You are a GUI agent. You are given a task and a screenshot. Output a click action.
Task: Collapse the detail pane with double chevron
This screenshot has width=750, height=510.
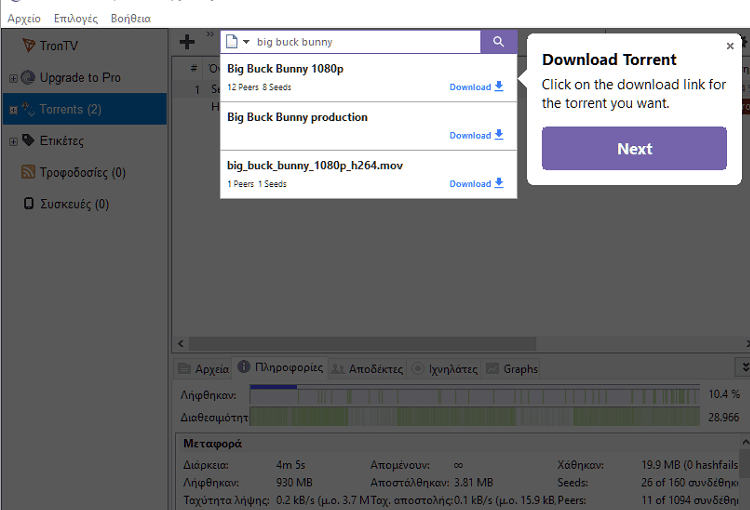[744, 367]
